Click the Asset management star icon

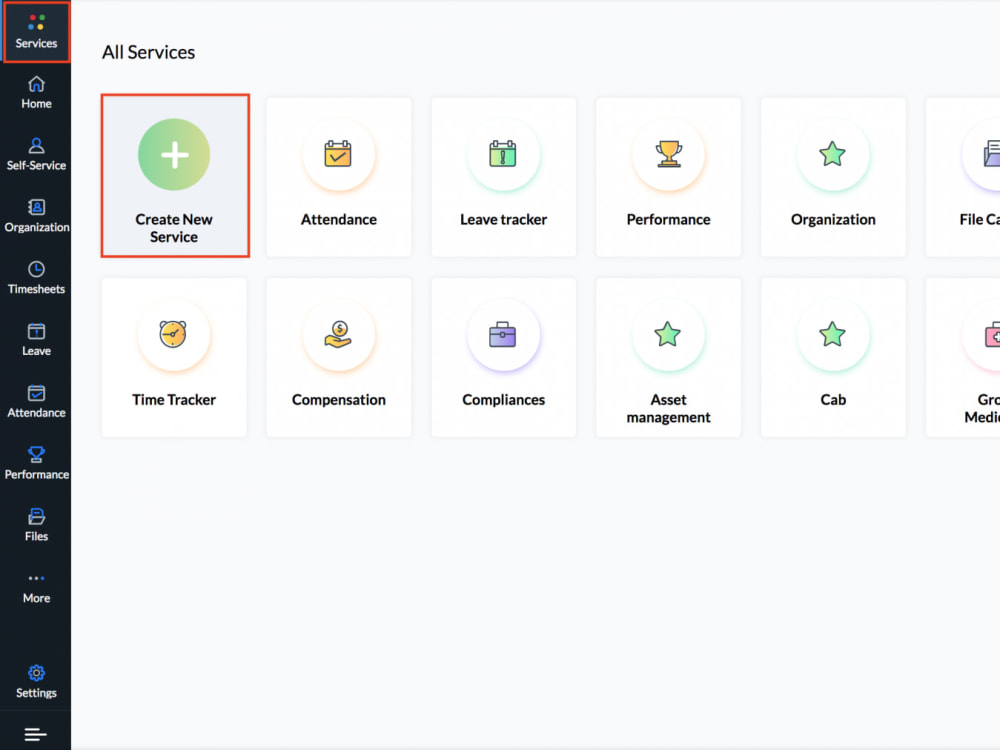click(668, 335)
